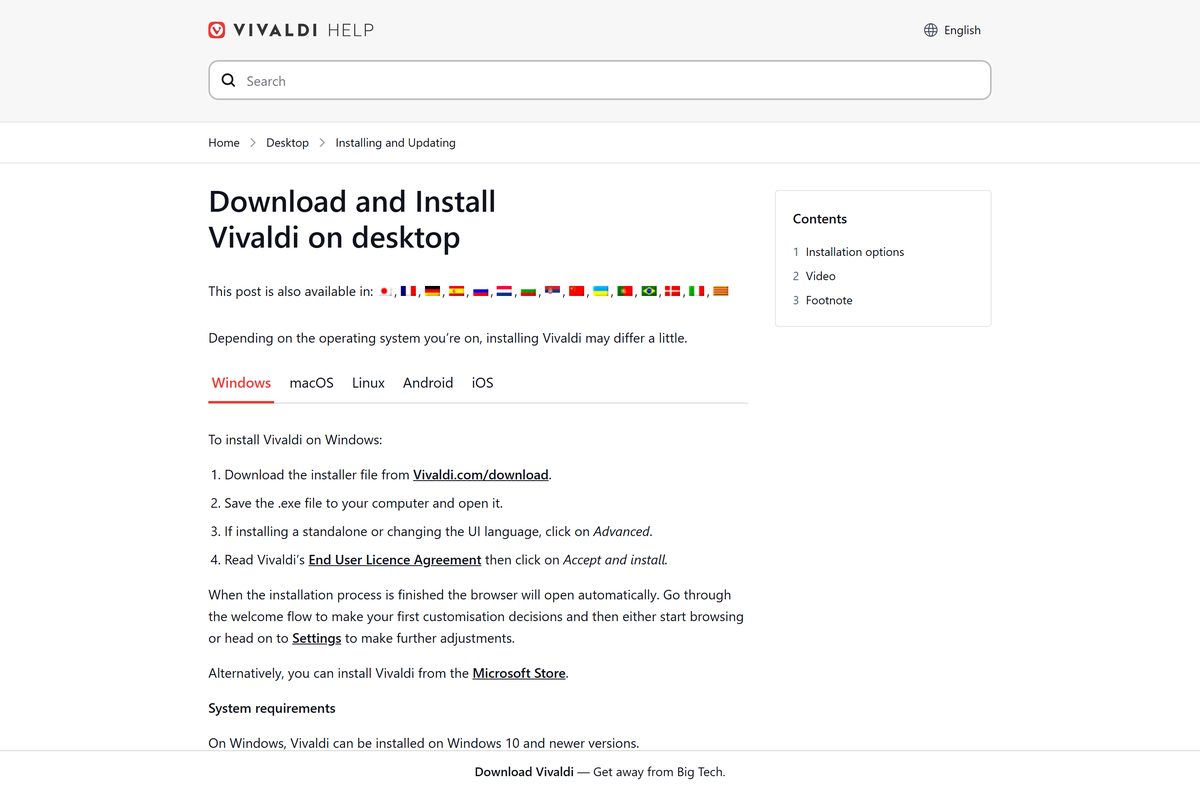
Task: Click Download Vivaldi in bottom banner
Action: pos(524,772)
